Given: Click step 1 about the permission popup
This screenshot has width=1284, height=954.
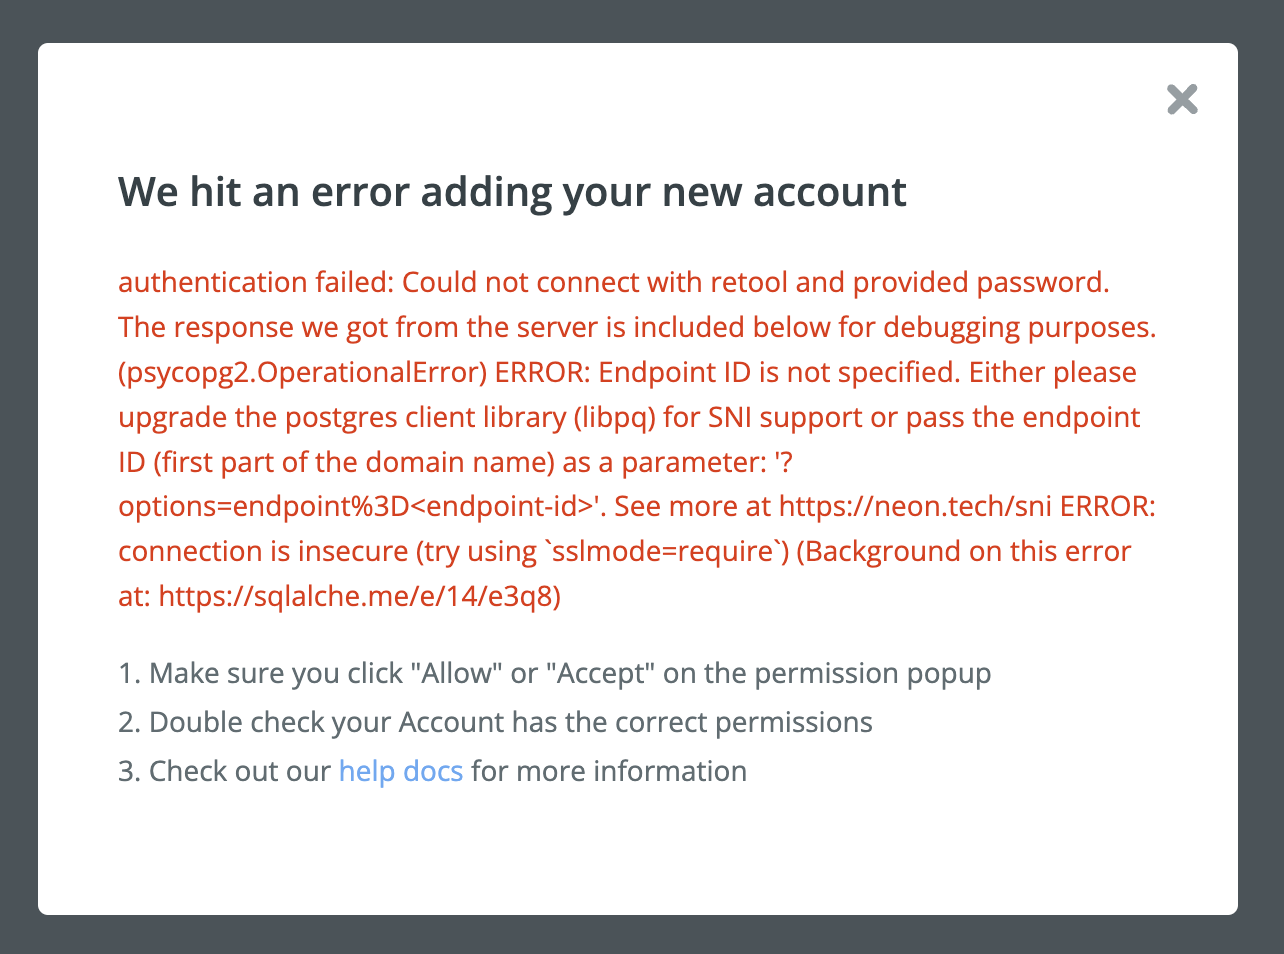Looking at the screenshot, I should click(x=555, y=673).
